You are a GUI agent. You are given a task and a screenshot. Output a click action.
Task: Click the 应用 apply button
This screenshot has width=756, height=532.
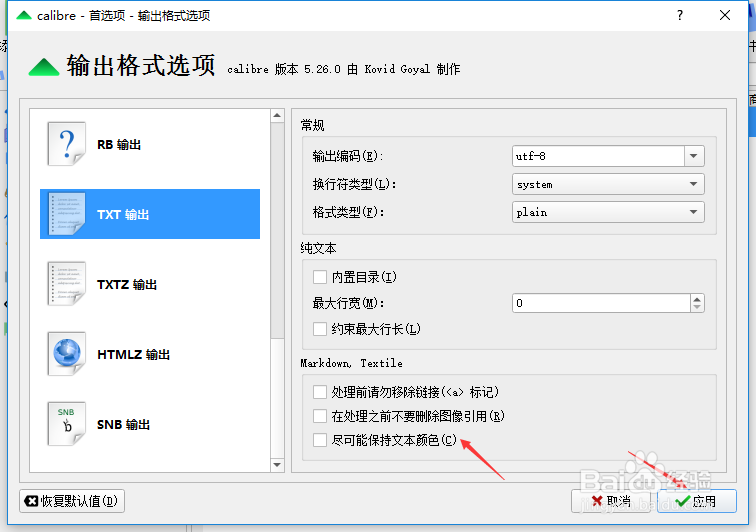click(697, 501)
